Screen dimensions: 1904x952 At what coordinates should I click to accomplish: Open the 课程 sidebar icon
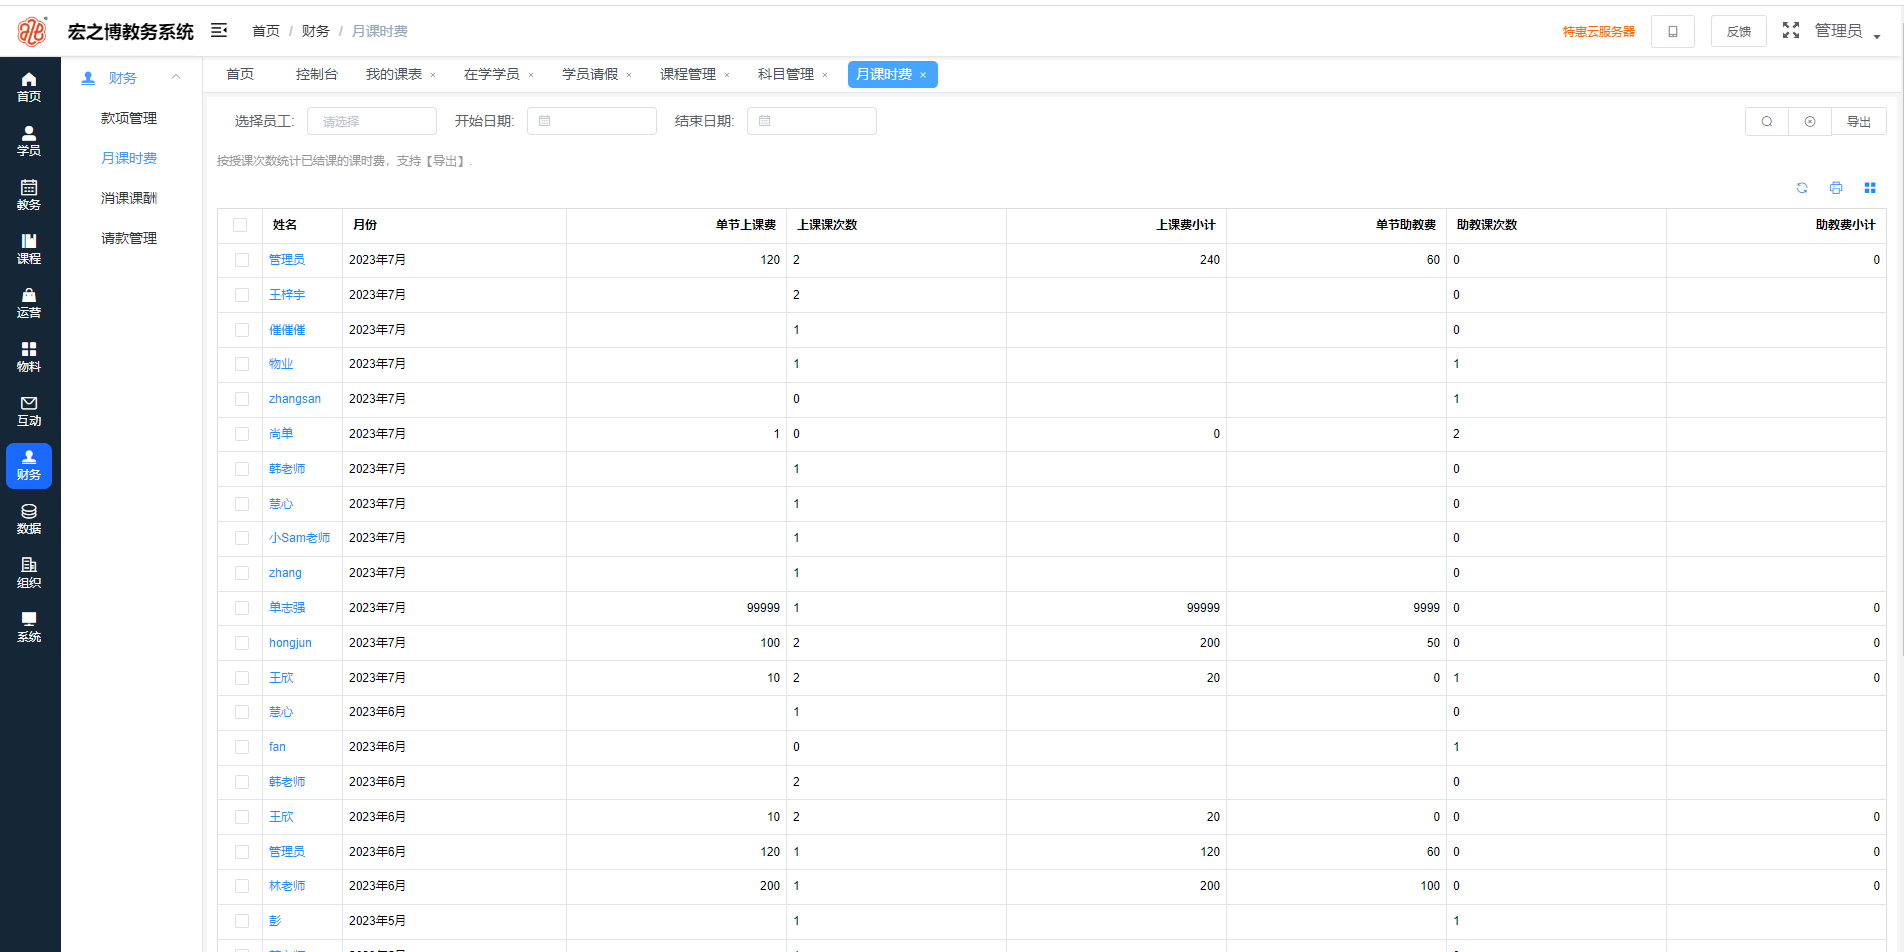29,250
